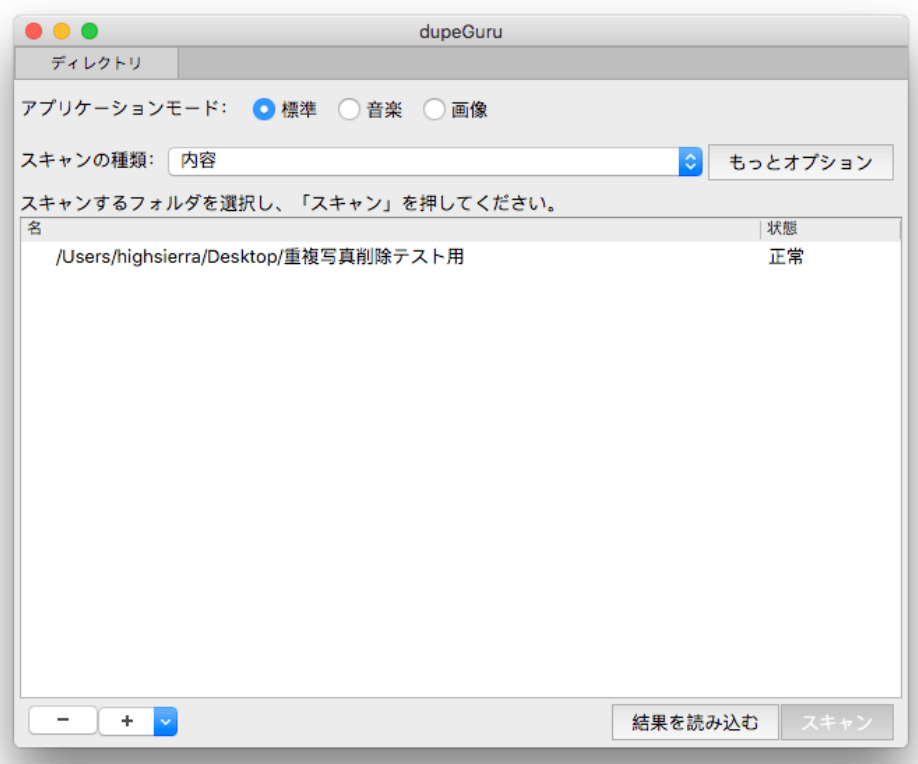Select the 重複写真削除テスト用 folder row
Image resolution: width=918 pixels, height=764 pixels.
[x=461, y=256]
